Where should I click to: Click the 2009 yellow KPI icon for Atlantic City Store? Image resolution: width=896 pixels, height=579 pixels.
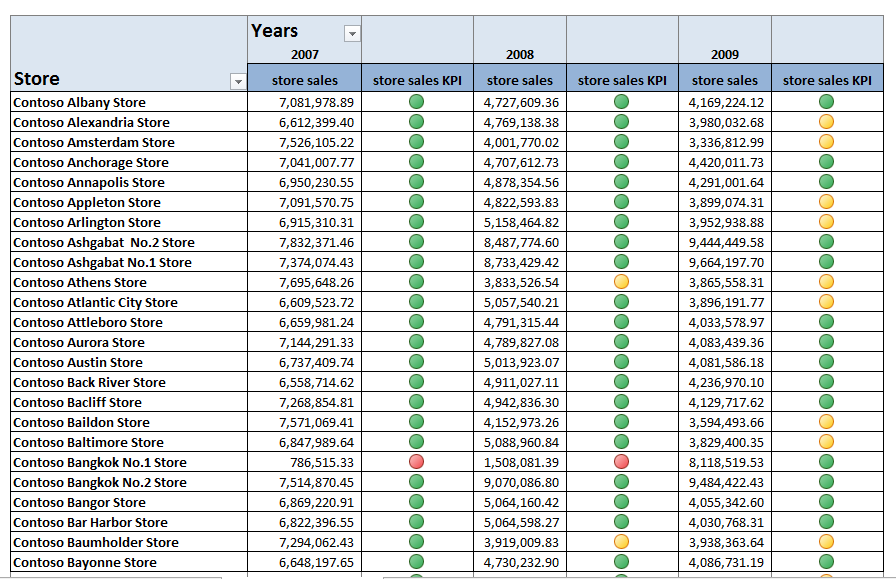click(826, 302)
